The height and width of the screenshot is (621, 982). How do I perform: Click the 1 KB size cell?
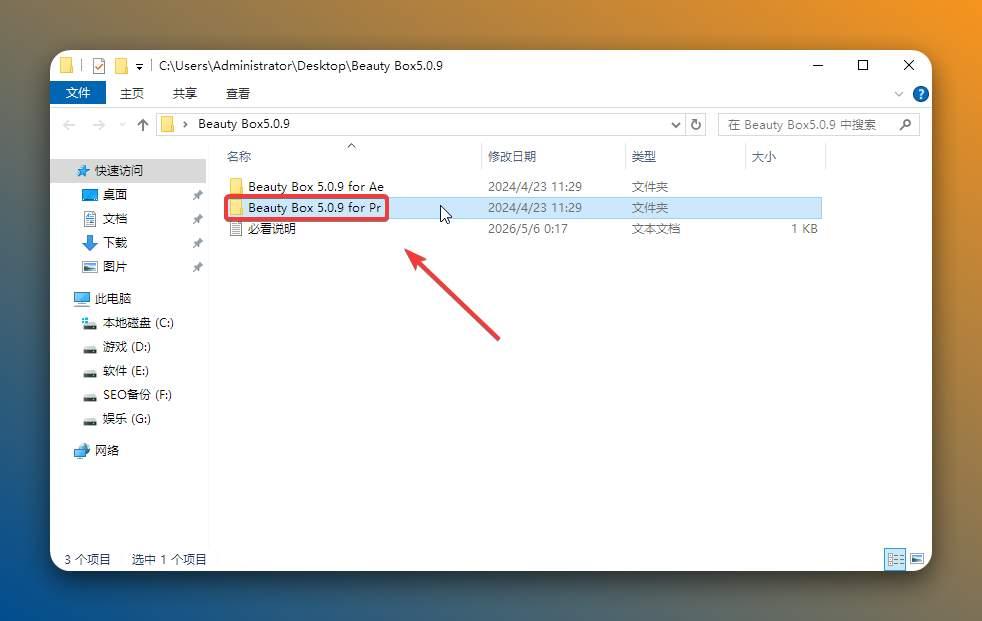coord(804,229)
